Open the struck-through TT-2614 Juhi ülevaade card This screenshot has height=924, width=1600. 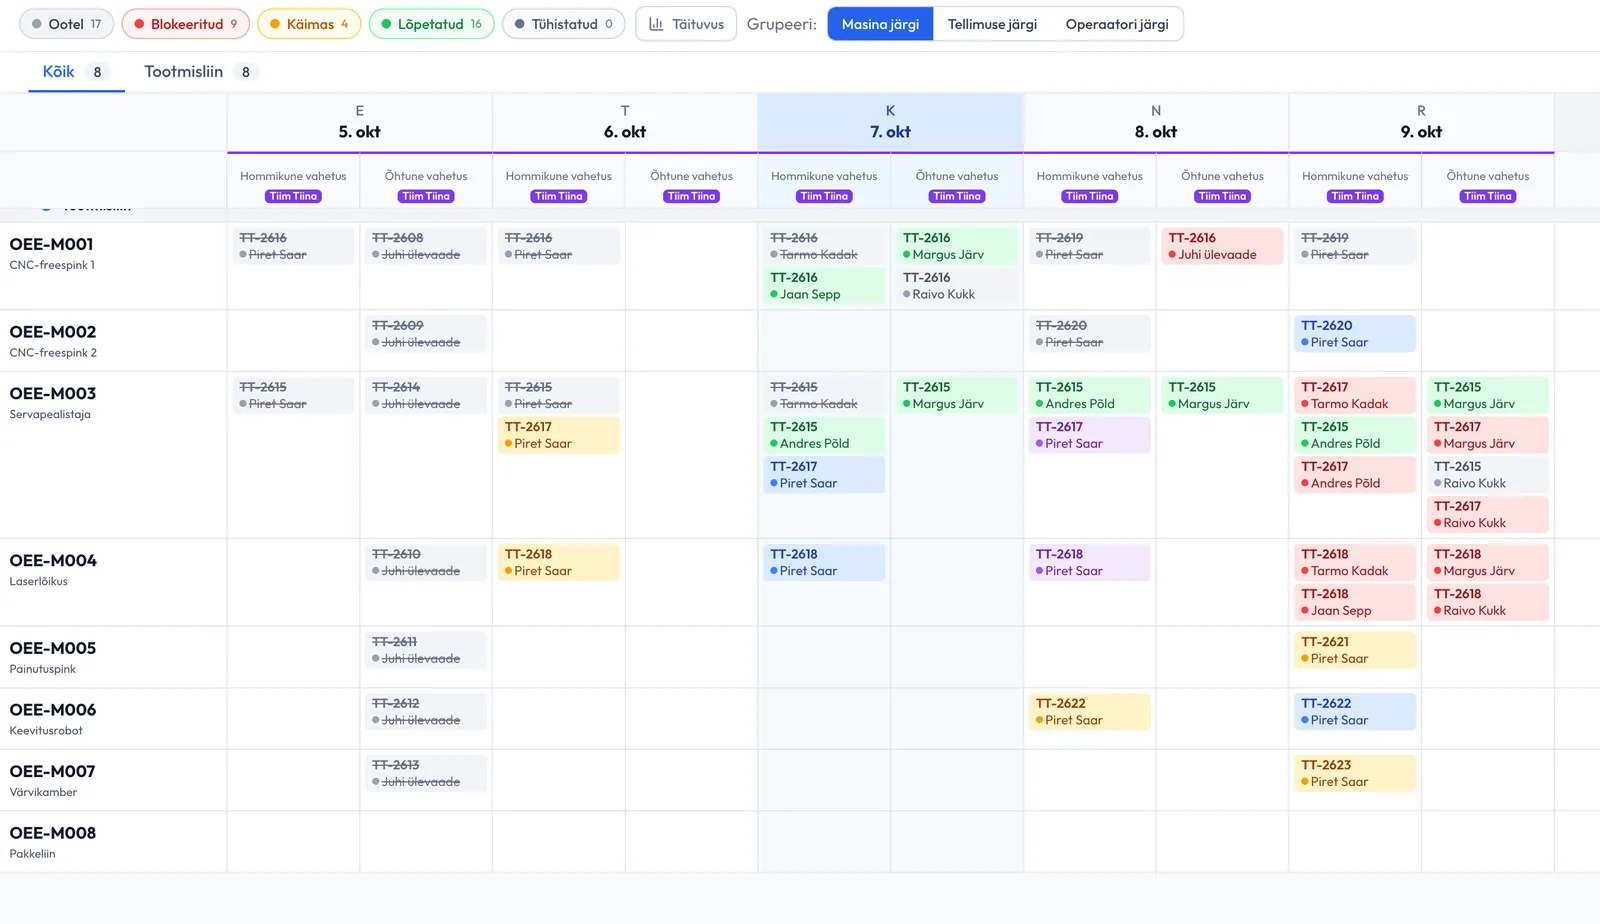(x=426, y=395)
